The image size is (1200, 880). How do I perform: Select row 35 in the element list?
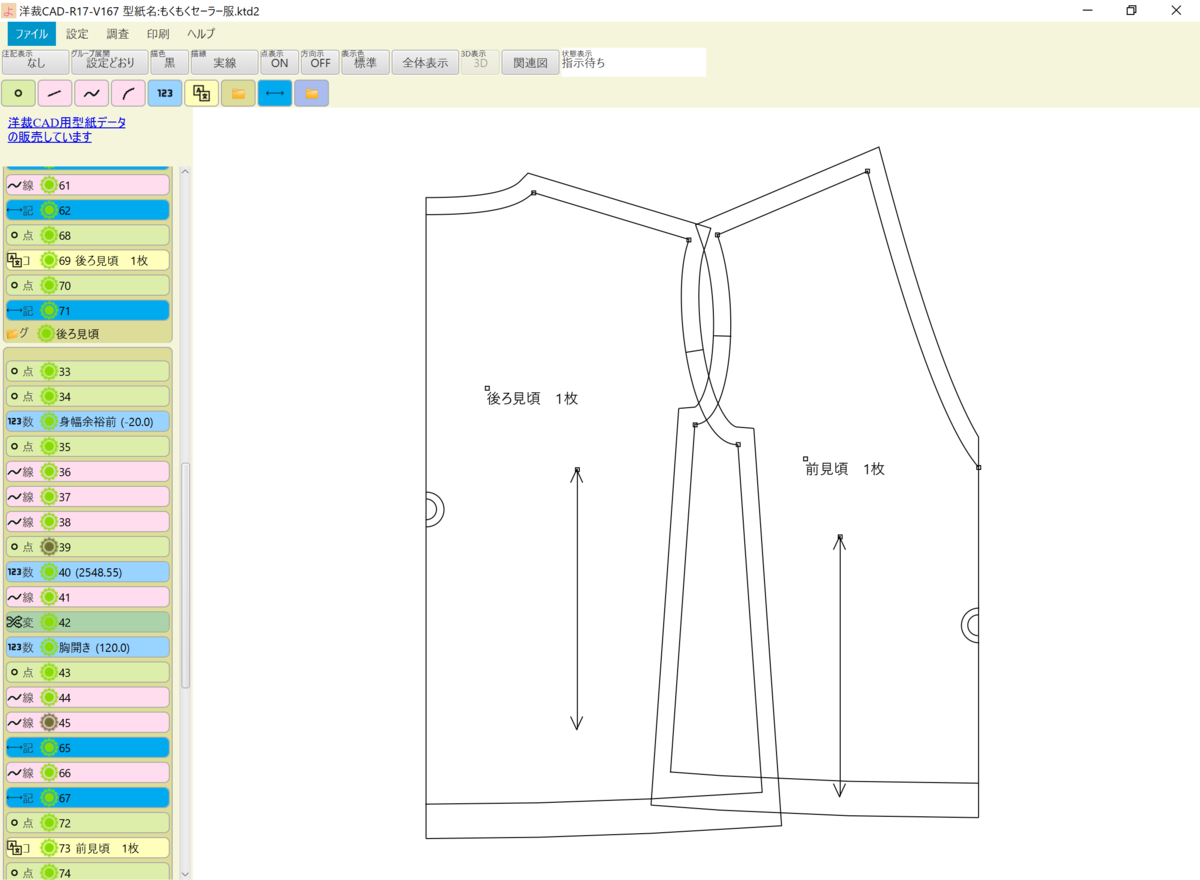coord(88,446)
